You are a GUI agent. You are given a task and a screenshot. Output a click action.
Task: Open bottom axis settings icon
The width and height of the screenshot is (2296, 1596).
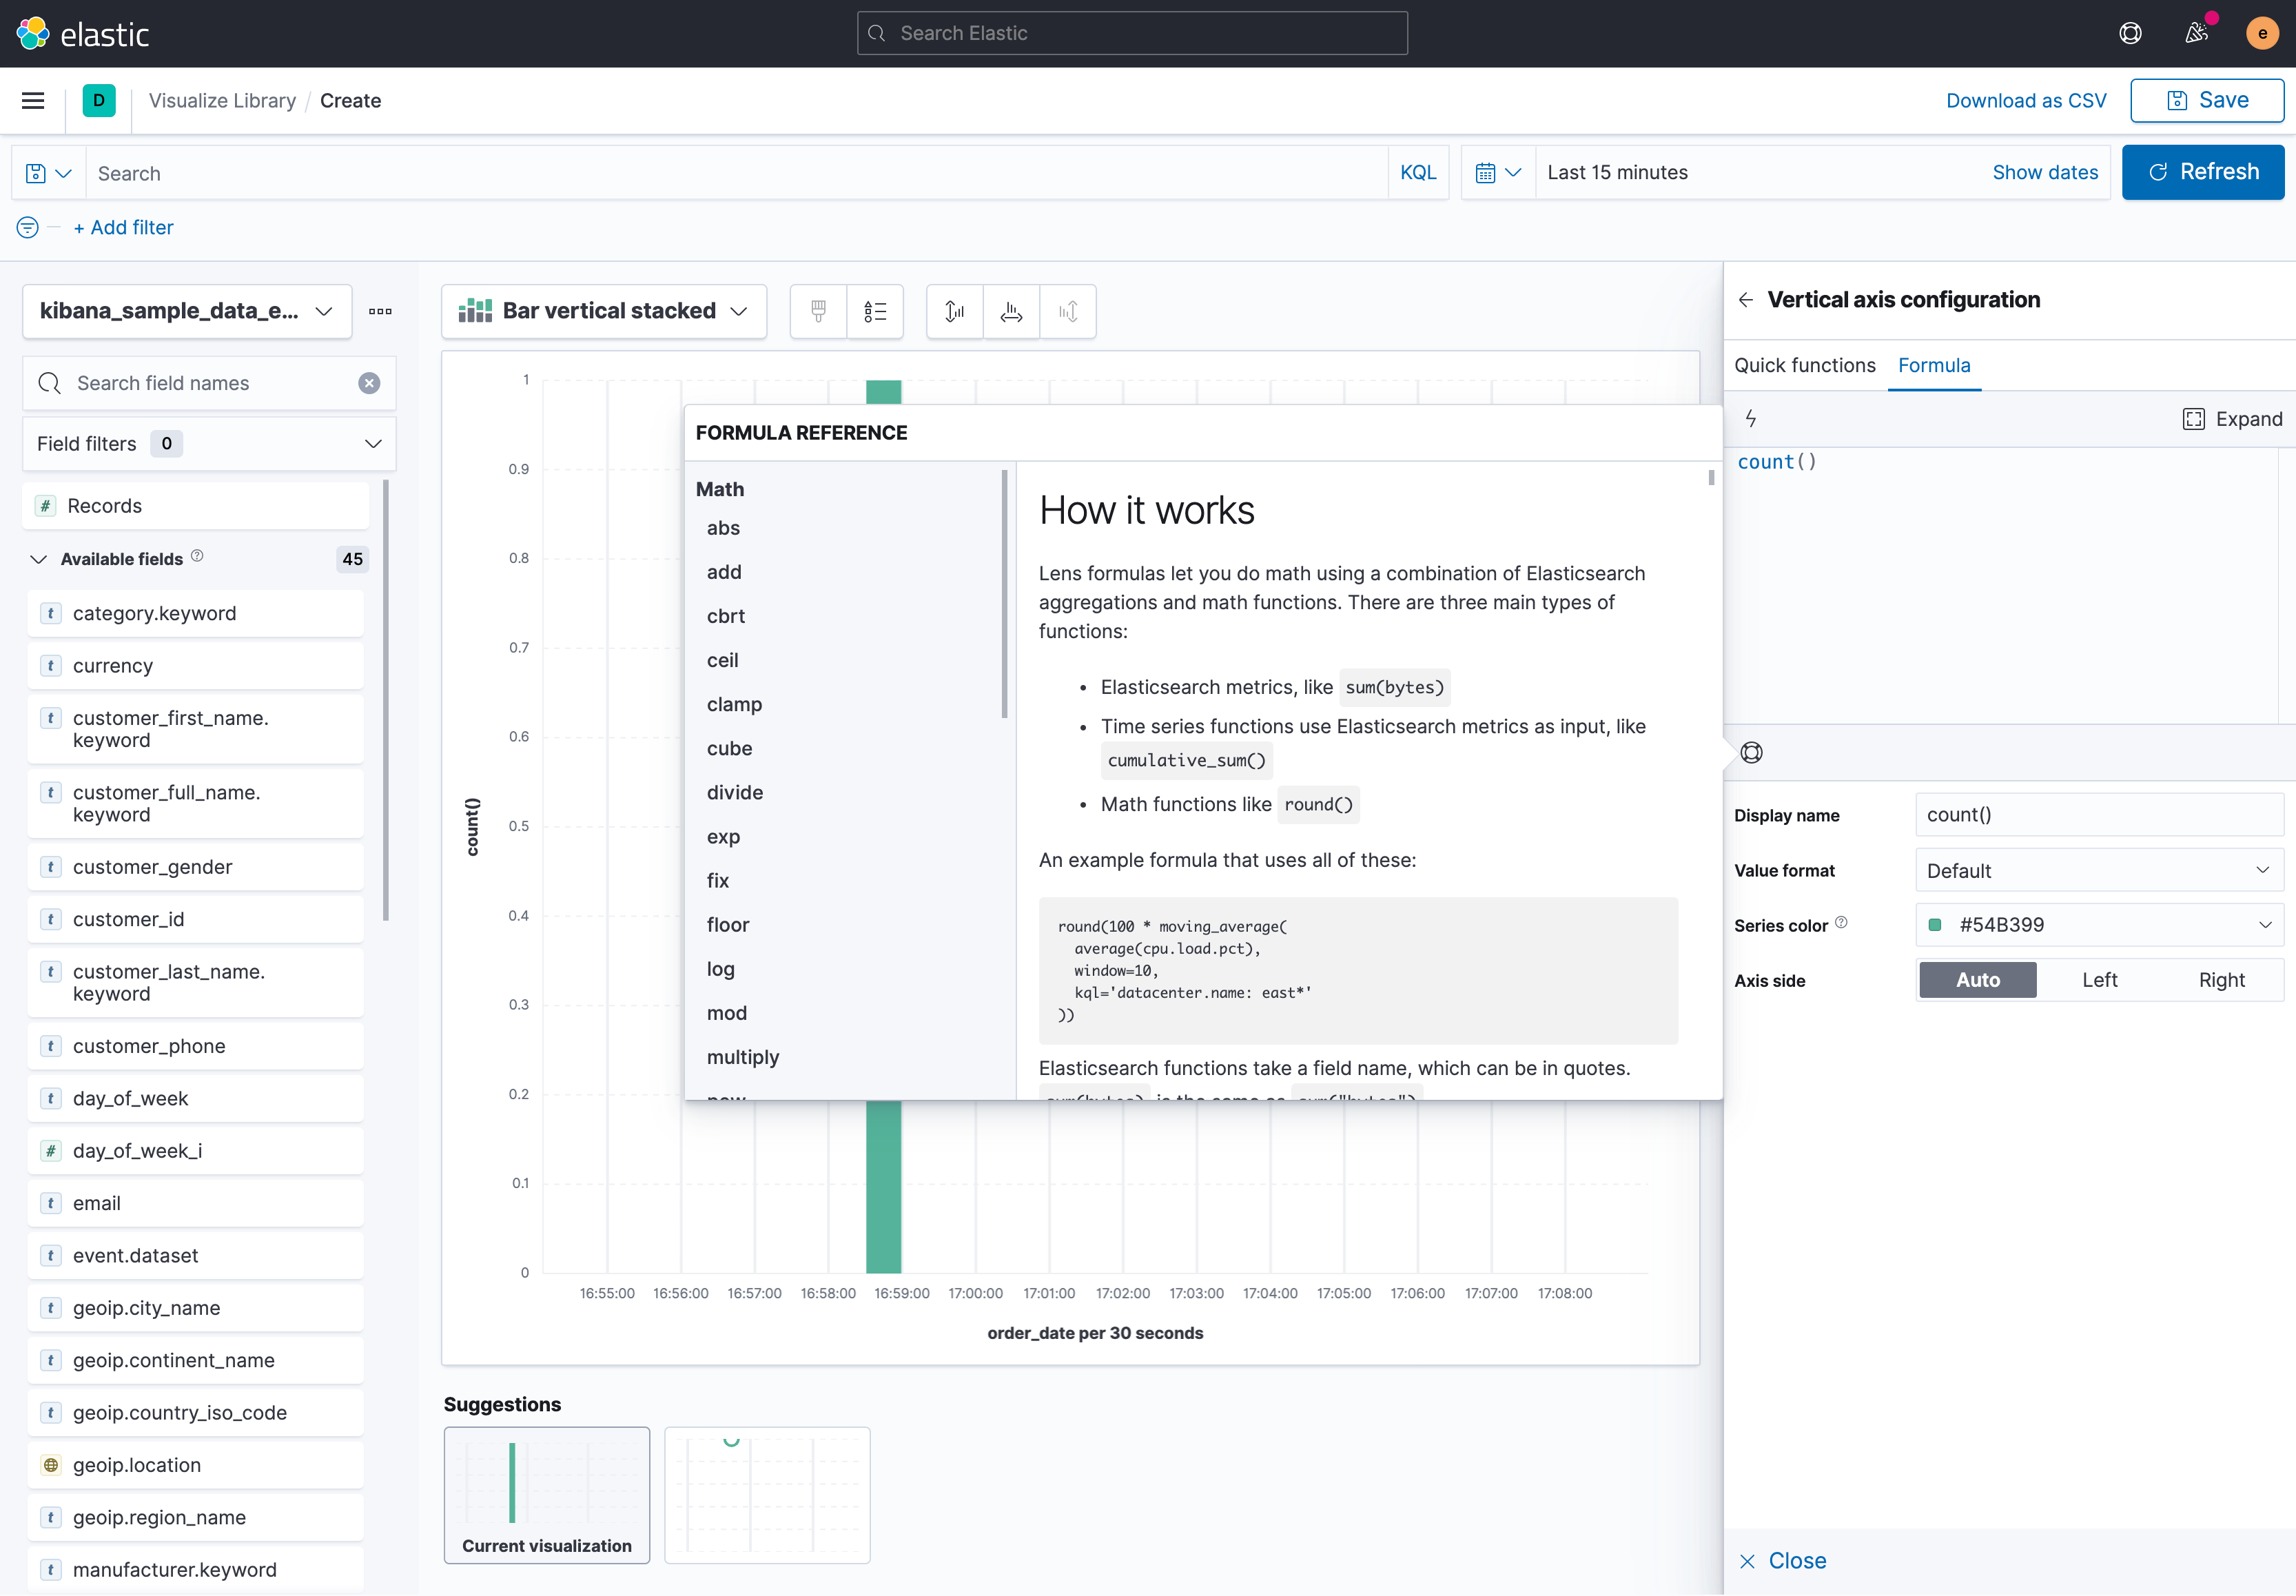coord(1011,311)
